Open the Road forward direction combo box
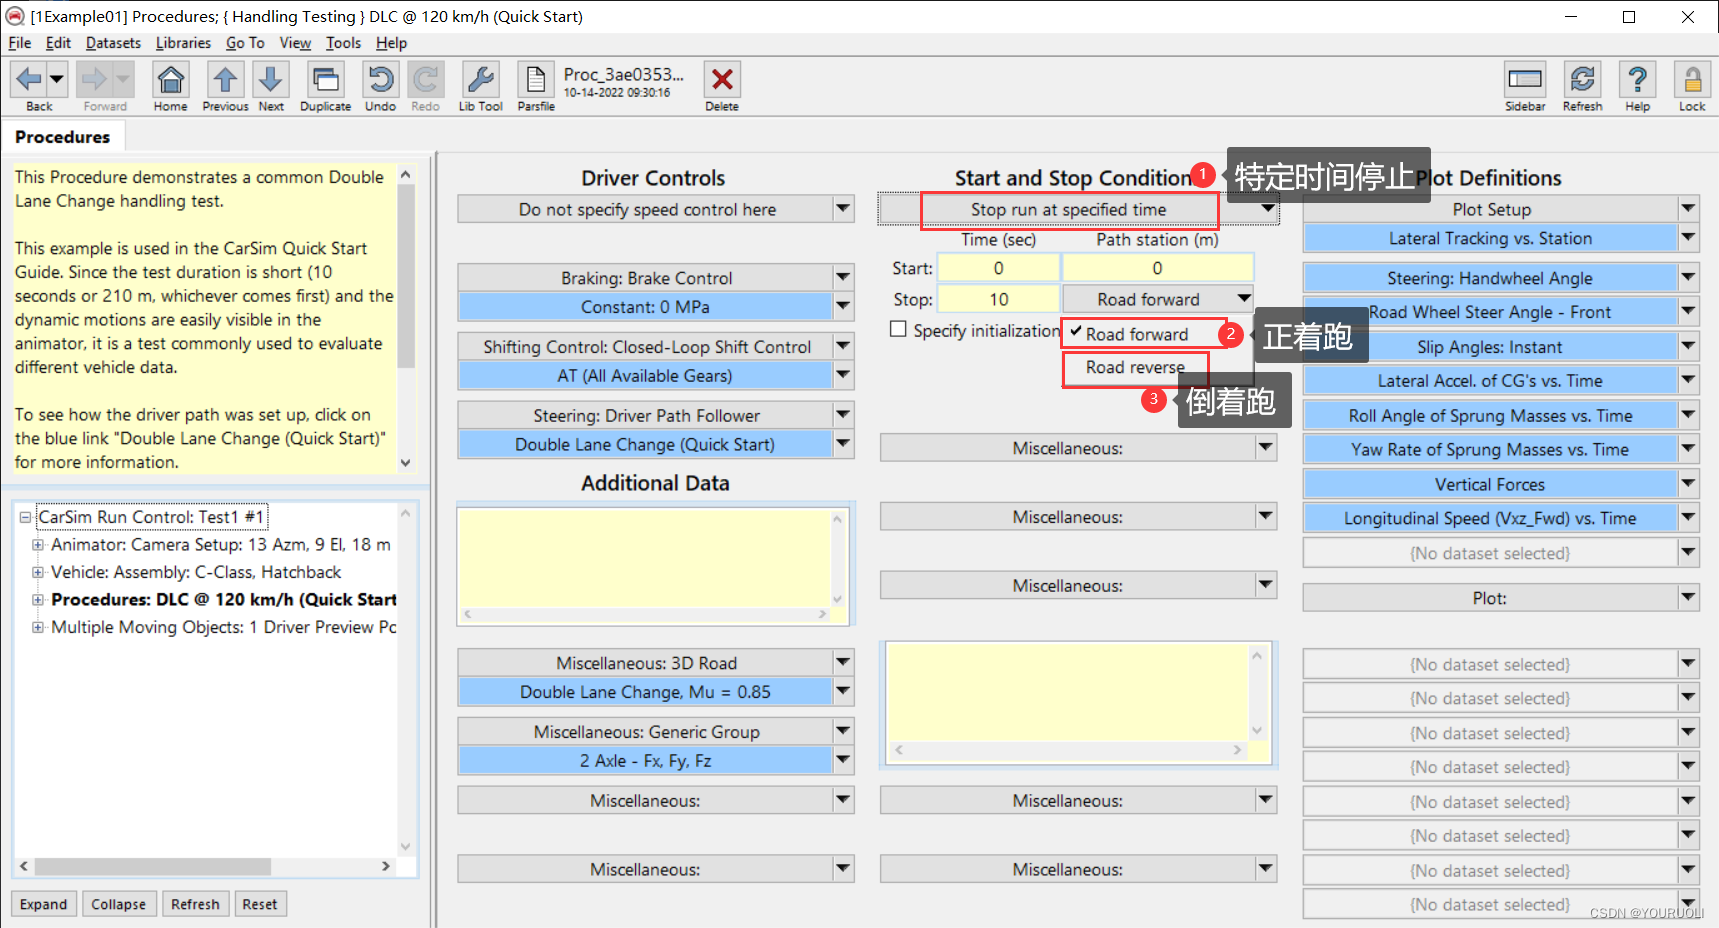This screenshot has width=1719, height=928. [x=1158, y=299]
